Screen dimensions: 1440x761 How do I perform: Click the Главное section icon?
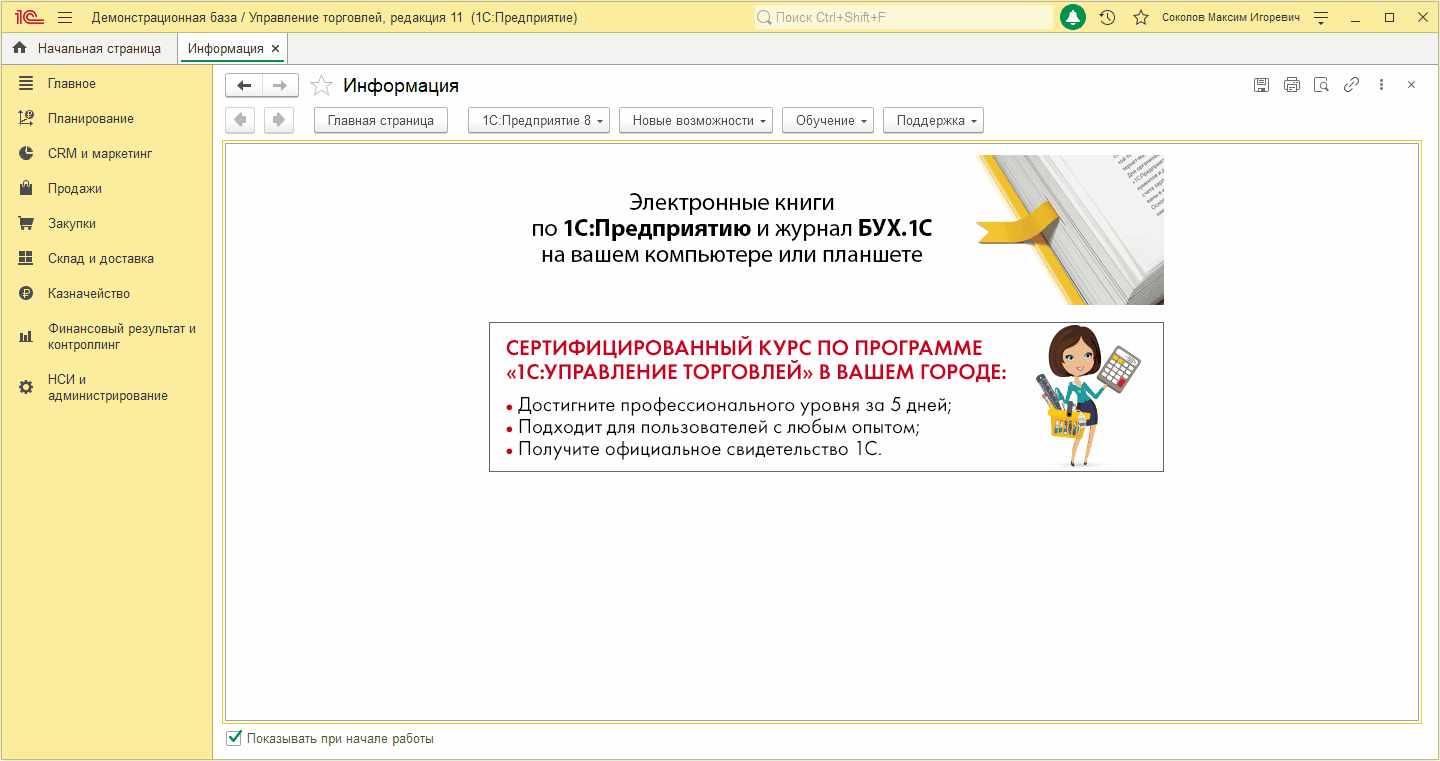26,84
